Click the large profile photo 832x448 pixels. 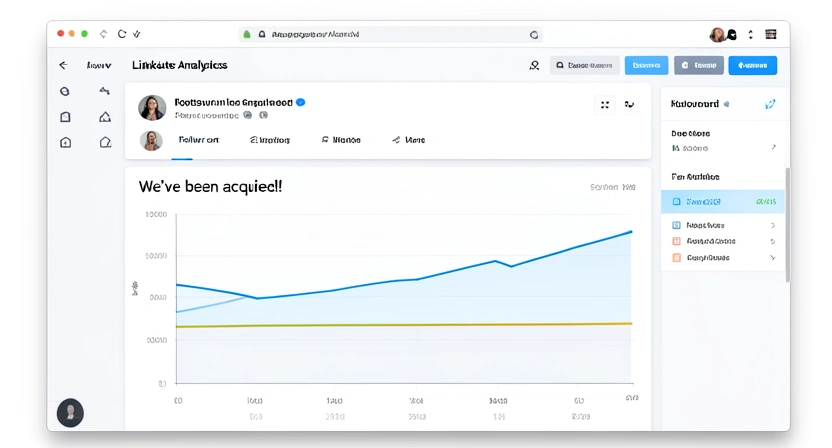[x=152, y=108]
